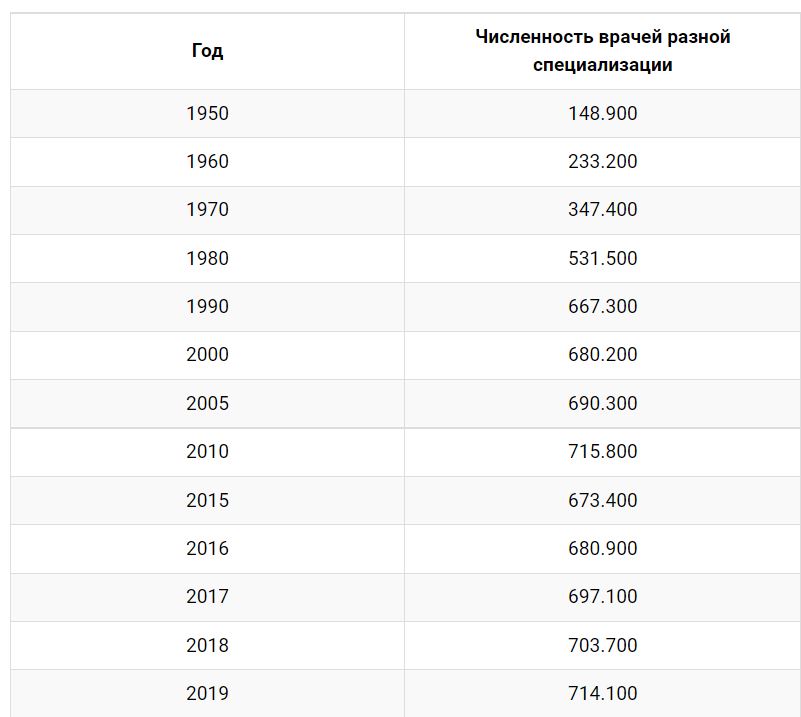The height and width of the screenshot is (717, 801).
Task: Click the 'Численность врачей разной специализации' header
Action: (x=603, y=51)
